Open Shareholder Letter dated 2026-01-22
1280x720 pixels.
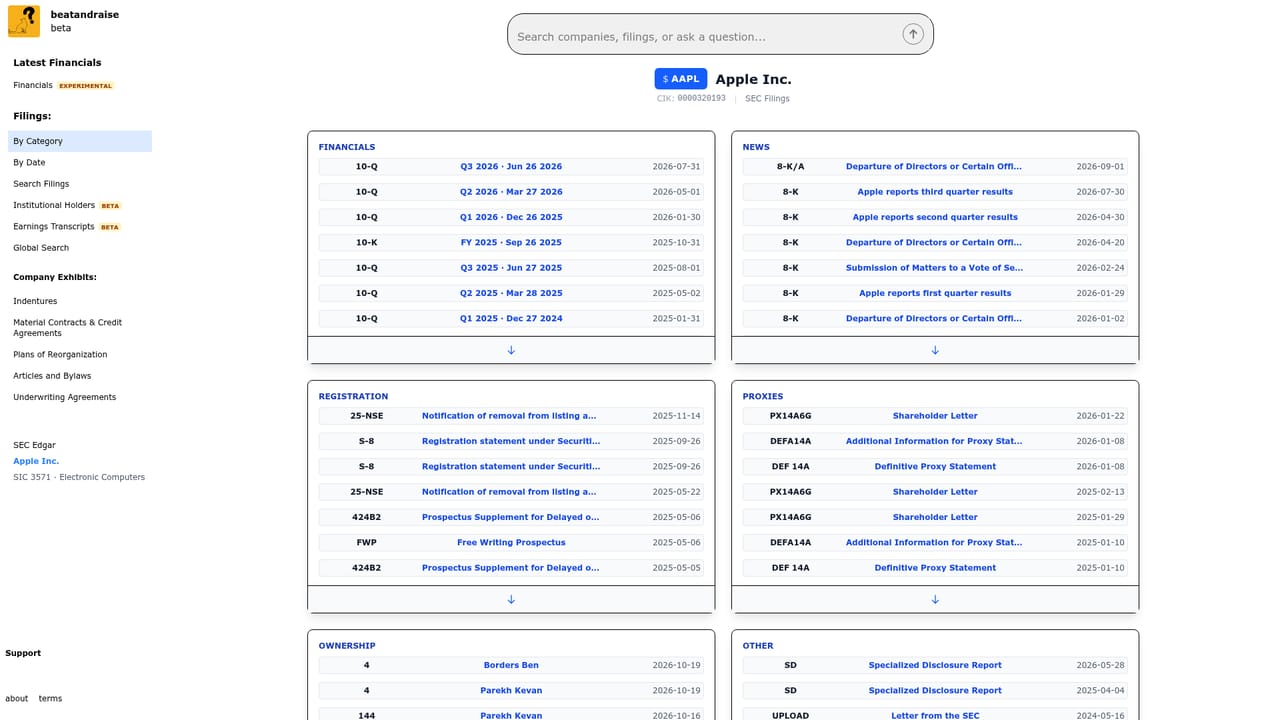(x=935, y=416)
